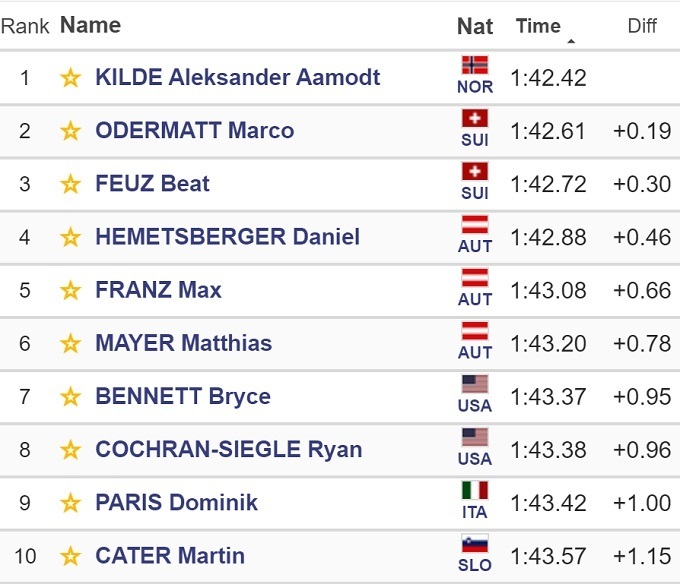Open ODERMATT Marco athlete profile
This screenshot has width=680, height=584.
coord(194,131)
